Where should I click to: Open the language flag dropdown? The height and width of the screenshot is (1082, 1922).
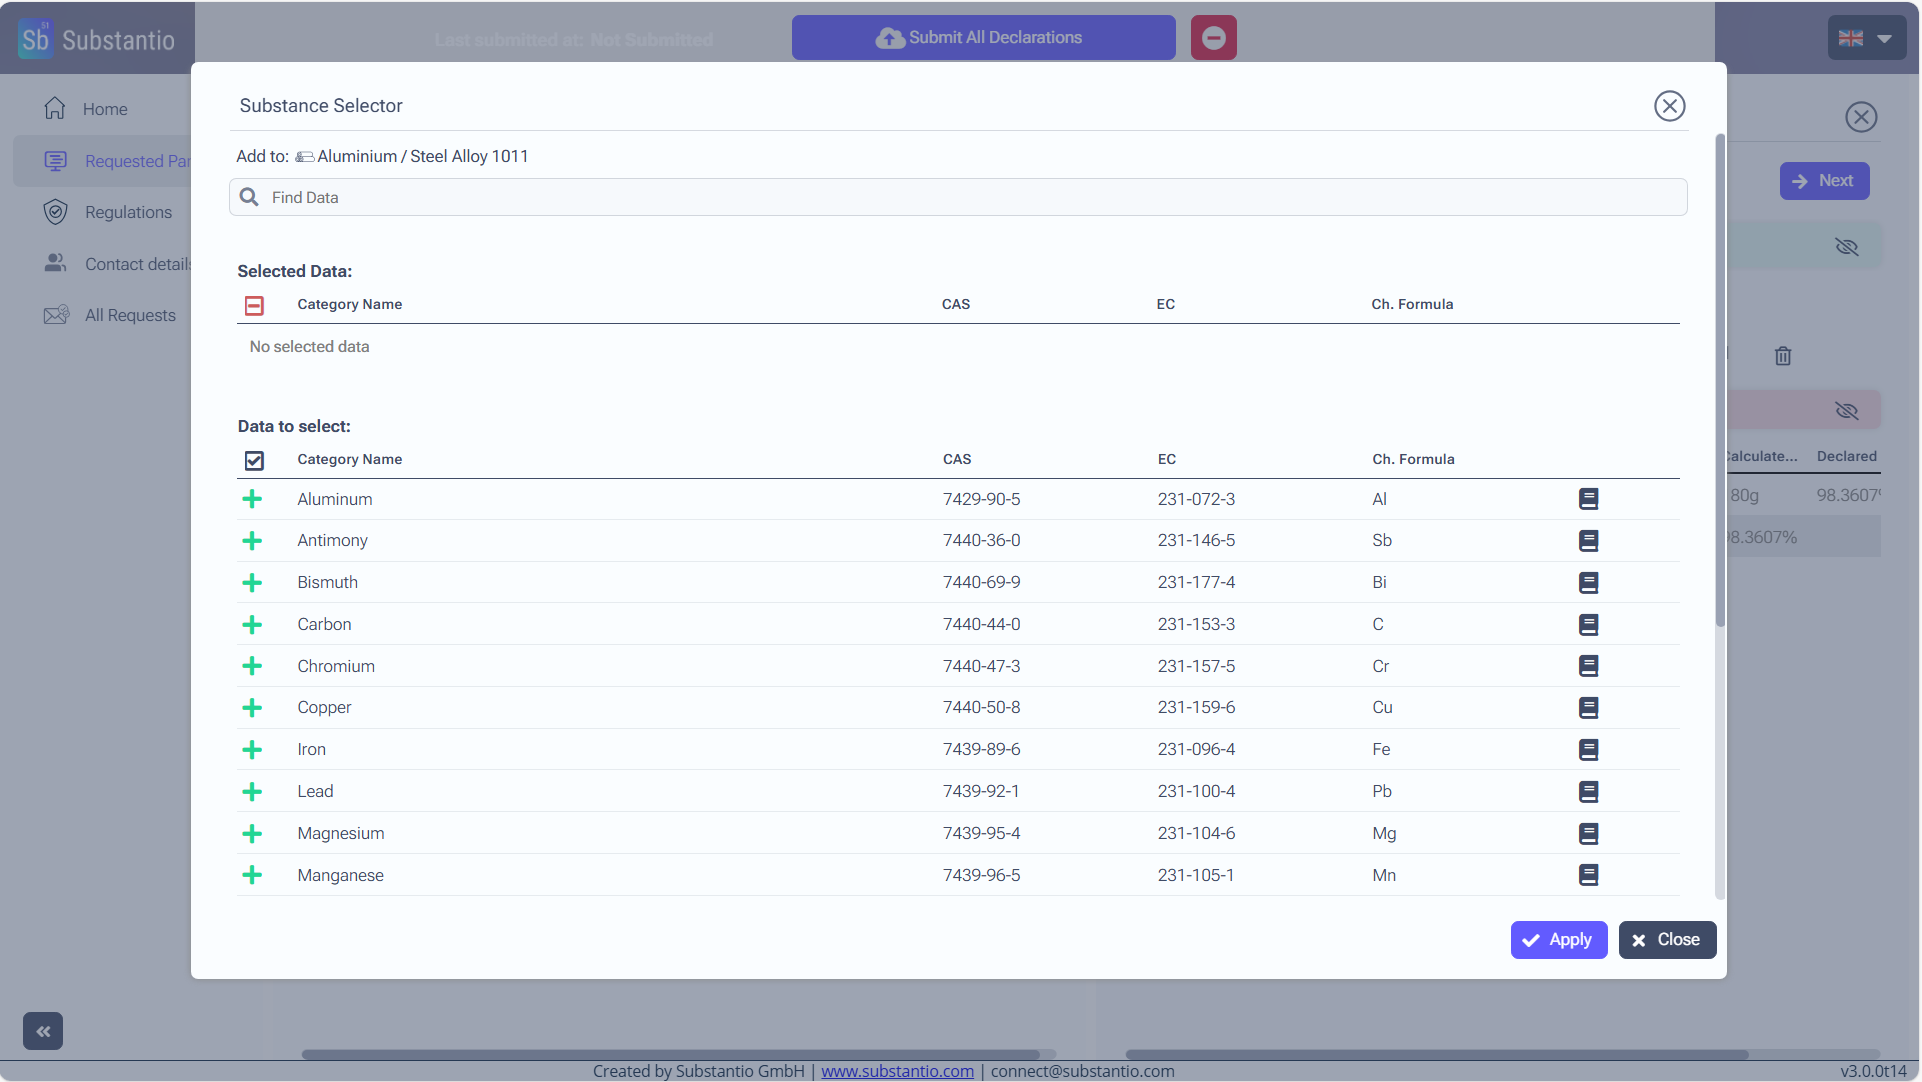click(1866, 38)
